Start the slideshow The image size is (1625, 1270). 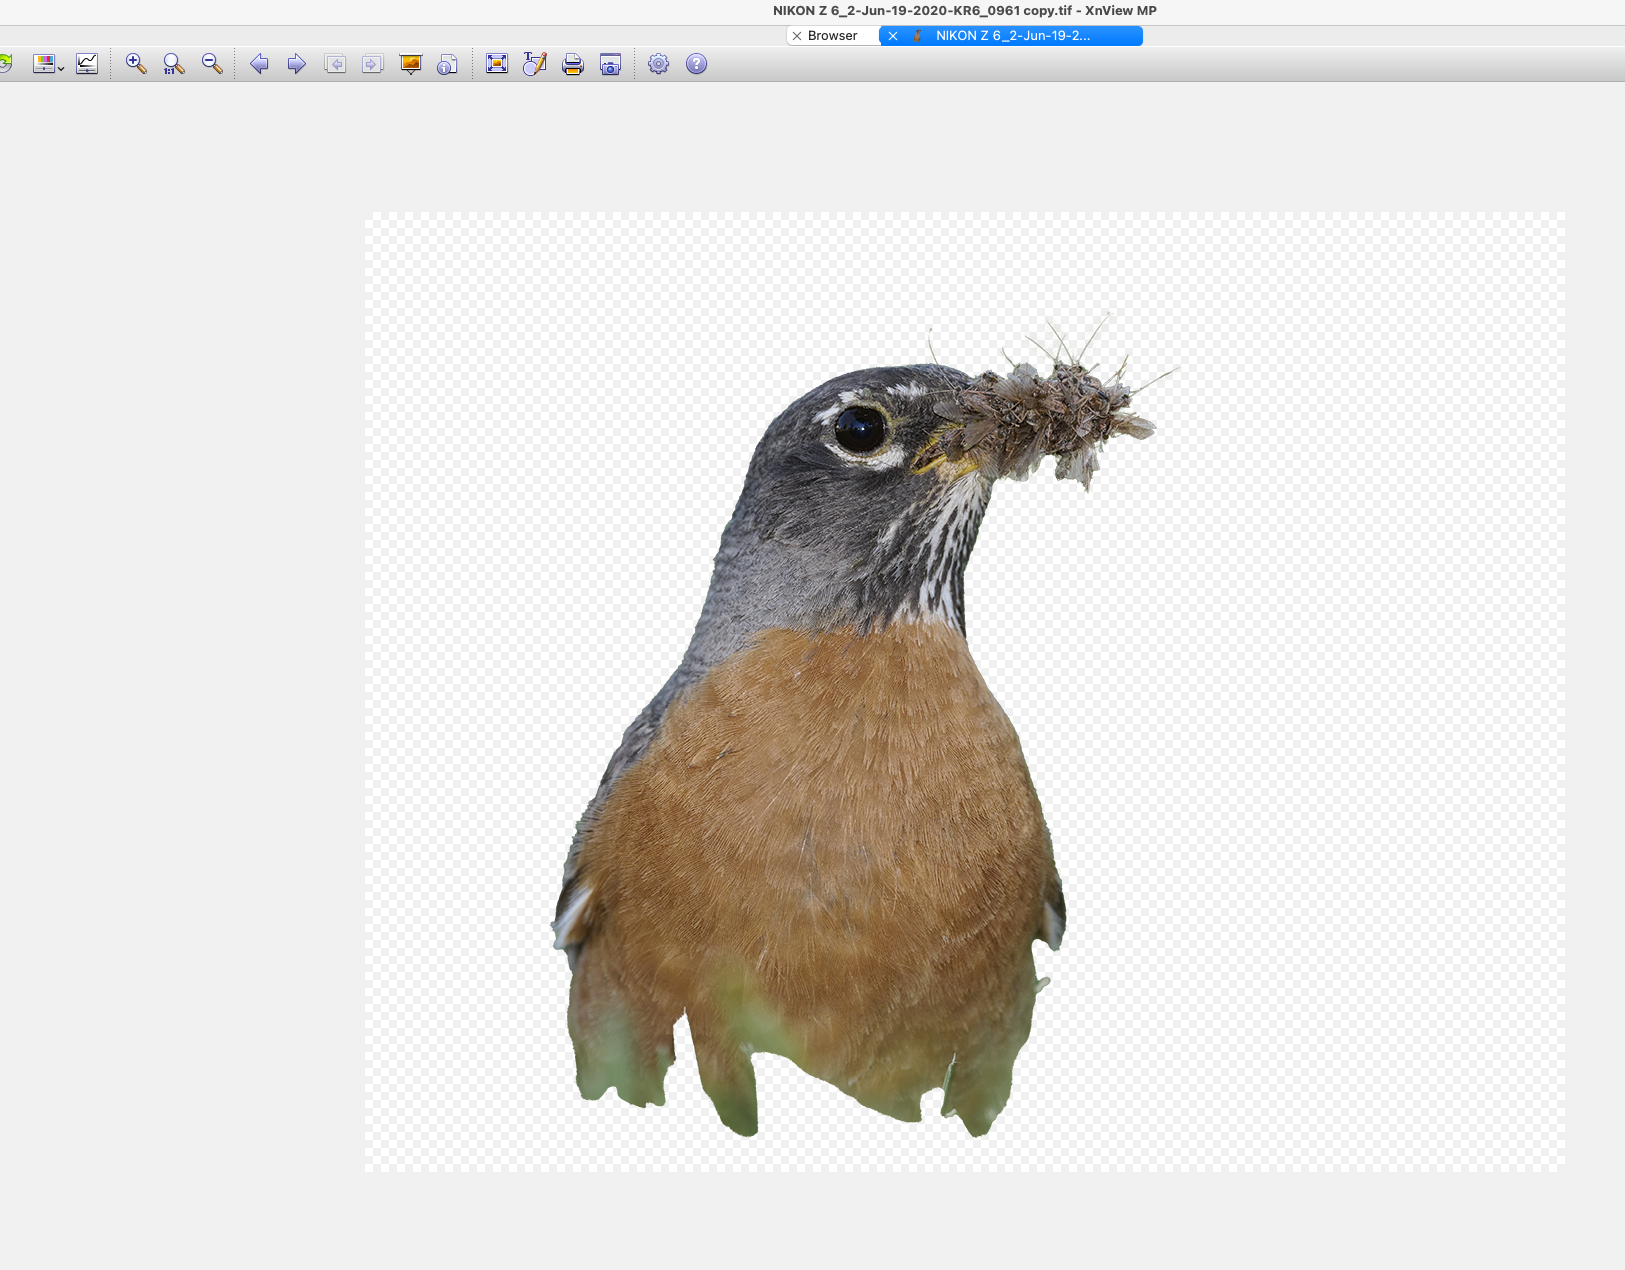[x=410, y=64]
